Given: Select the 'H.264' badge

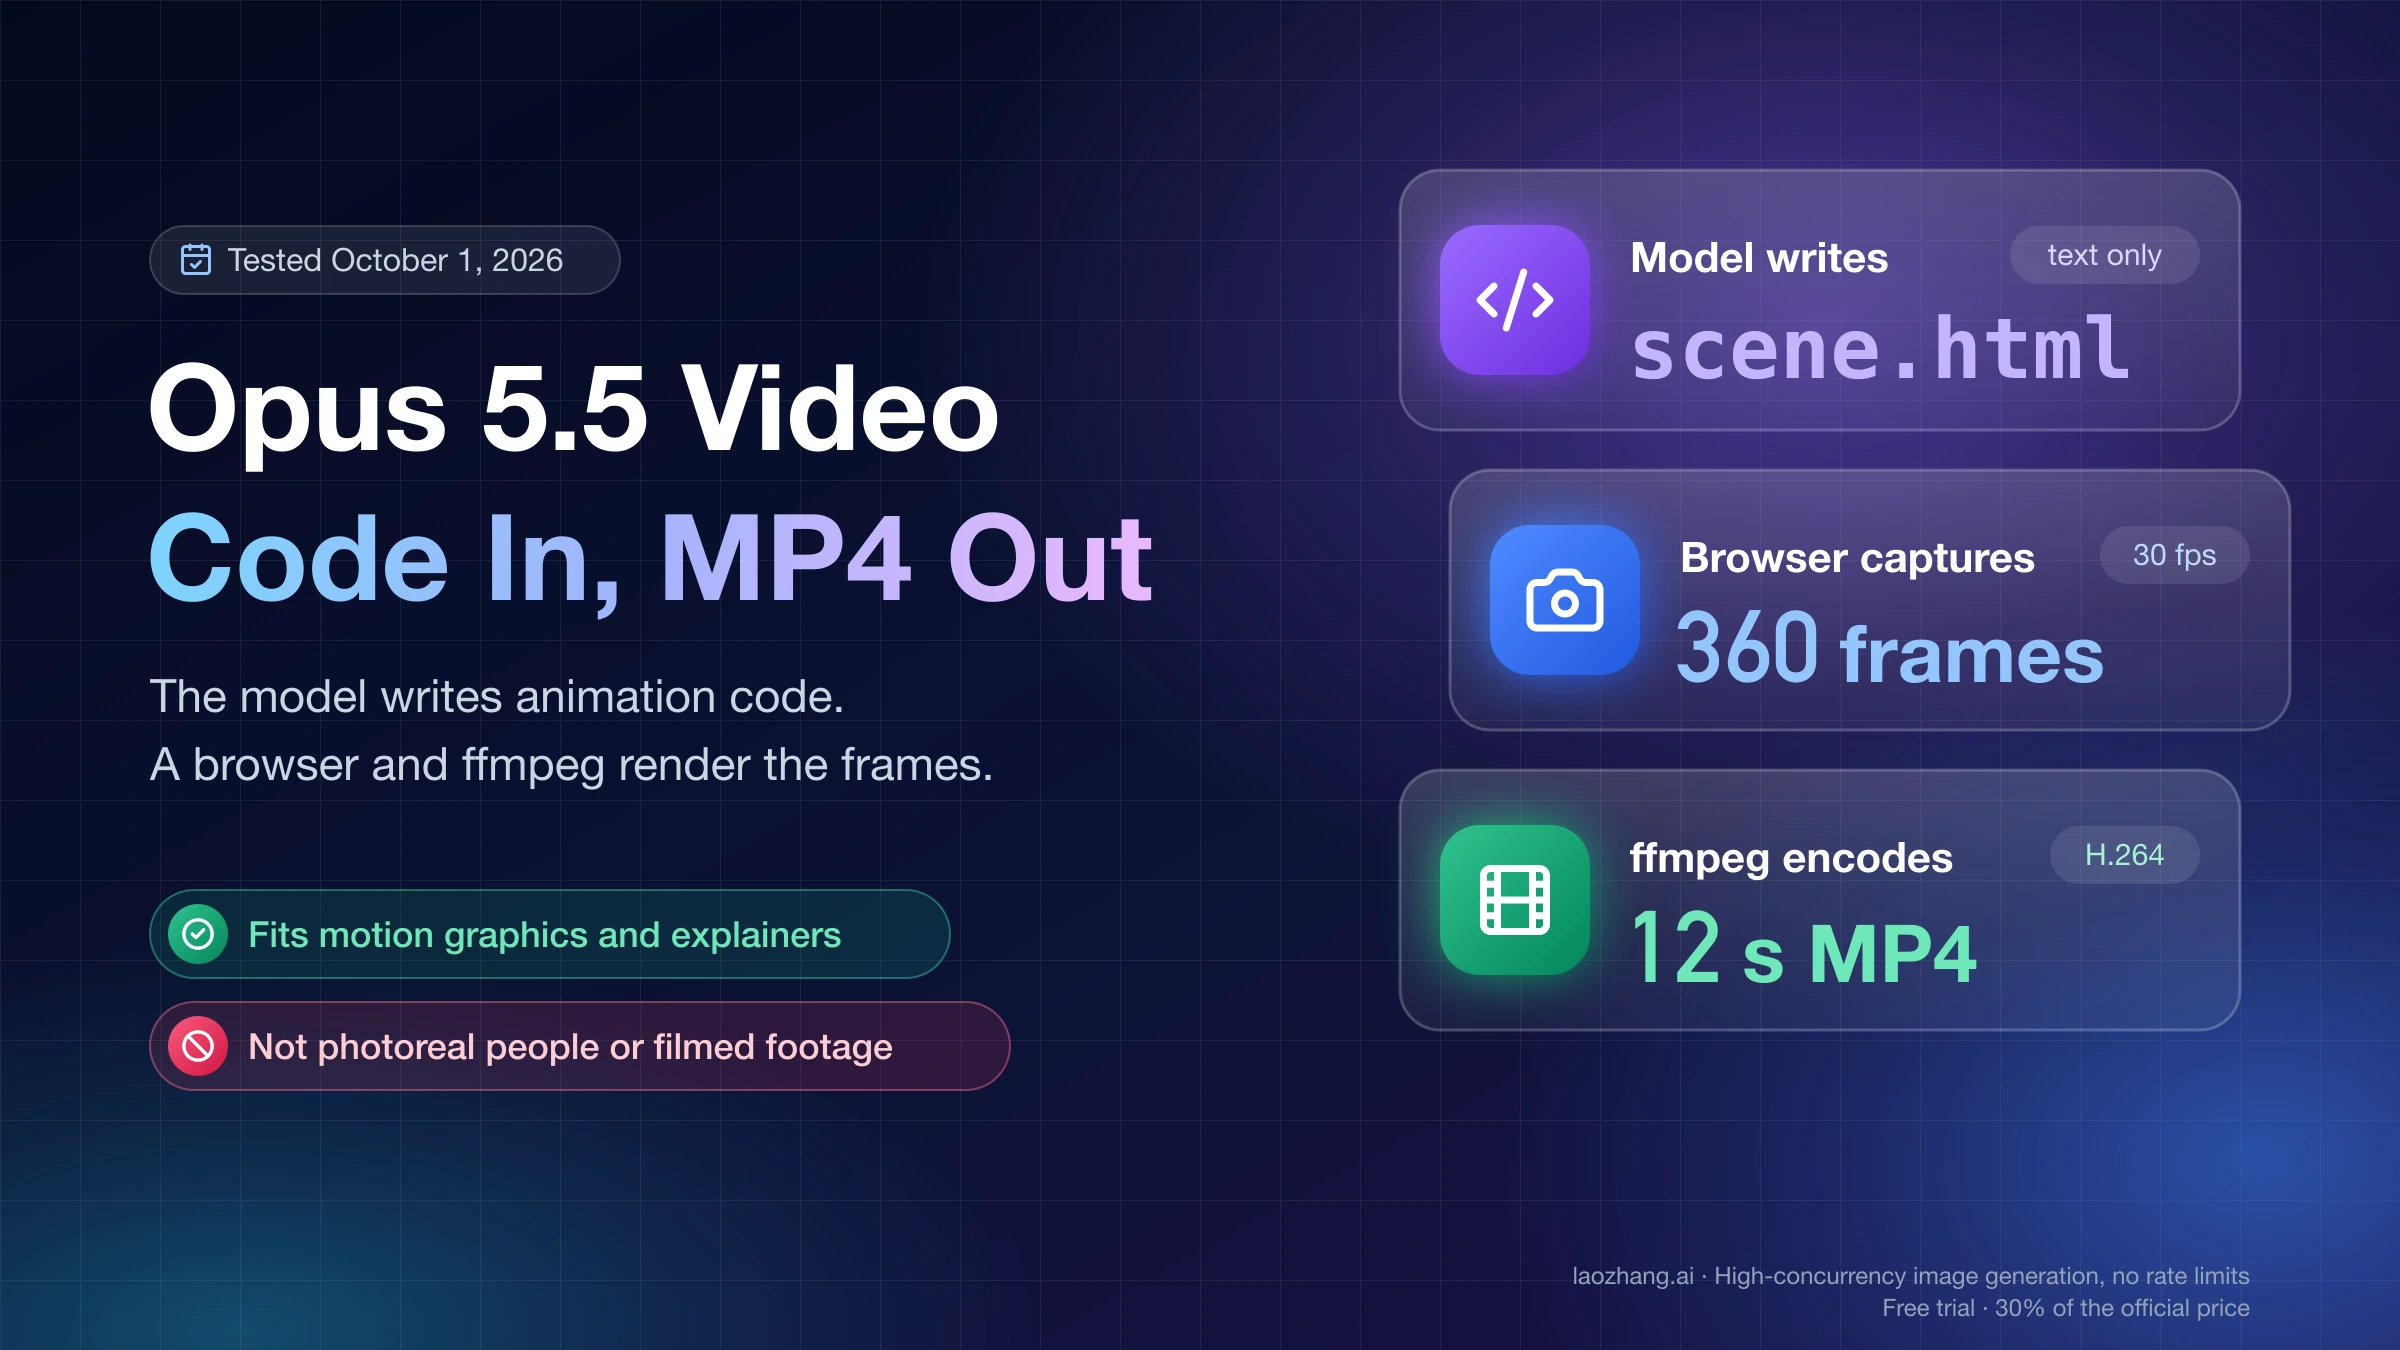Looking at the screenshot, I should 2124,855.
